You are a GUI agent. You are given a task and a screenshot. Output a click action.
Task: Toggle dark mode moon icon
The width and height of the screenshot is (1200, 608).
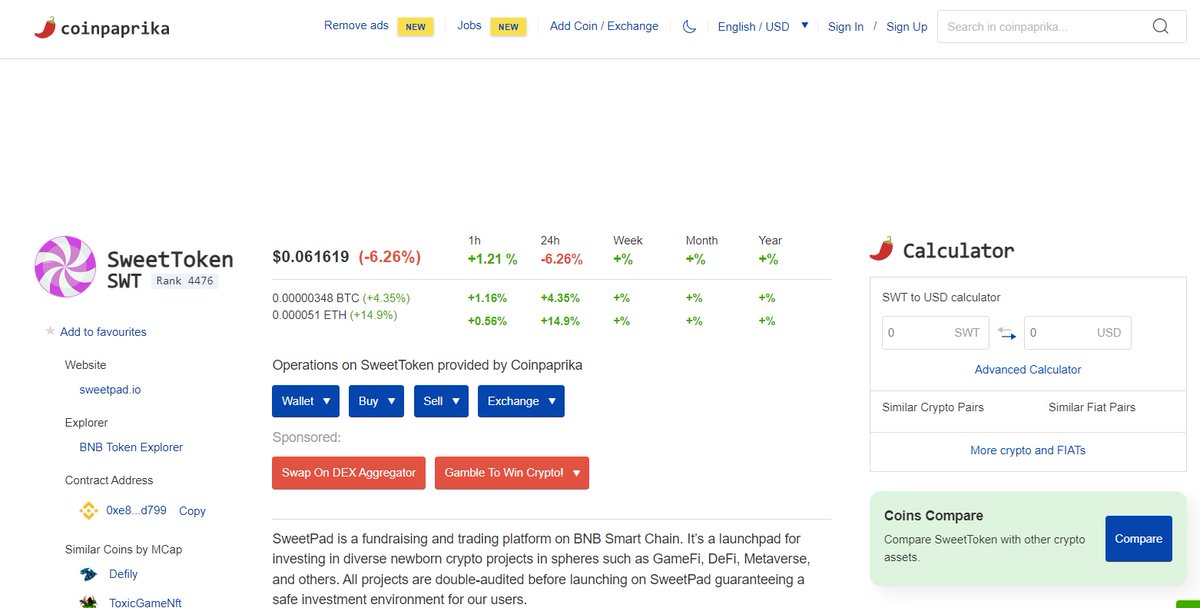point(689,27)
